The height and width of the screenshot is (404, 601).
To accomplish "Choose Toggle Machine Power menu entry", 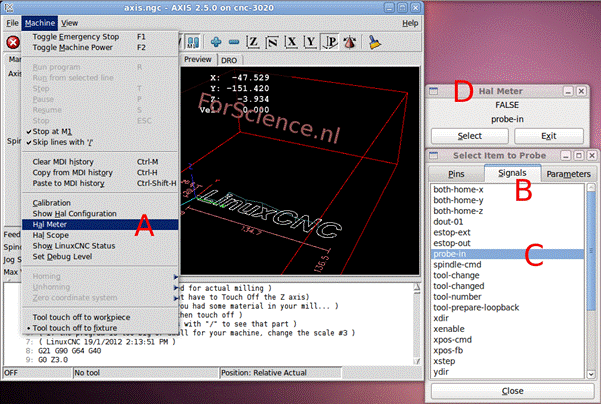I will click(x=100, y=48).
